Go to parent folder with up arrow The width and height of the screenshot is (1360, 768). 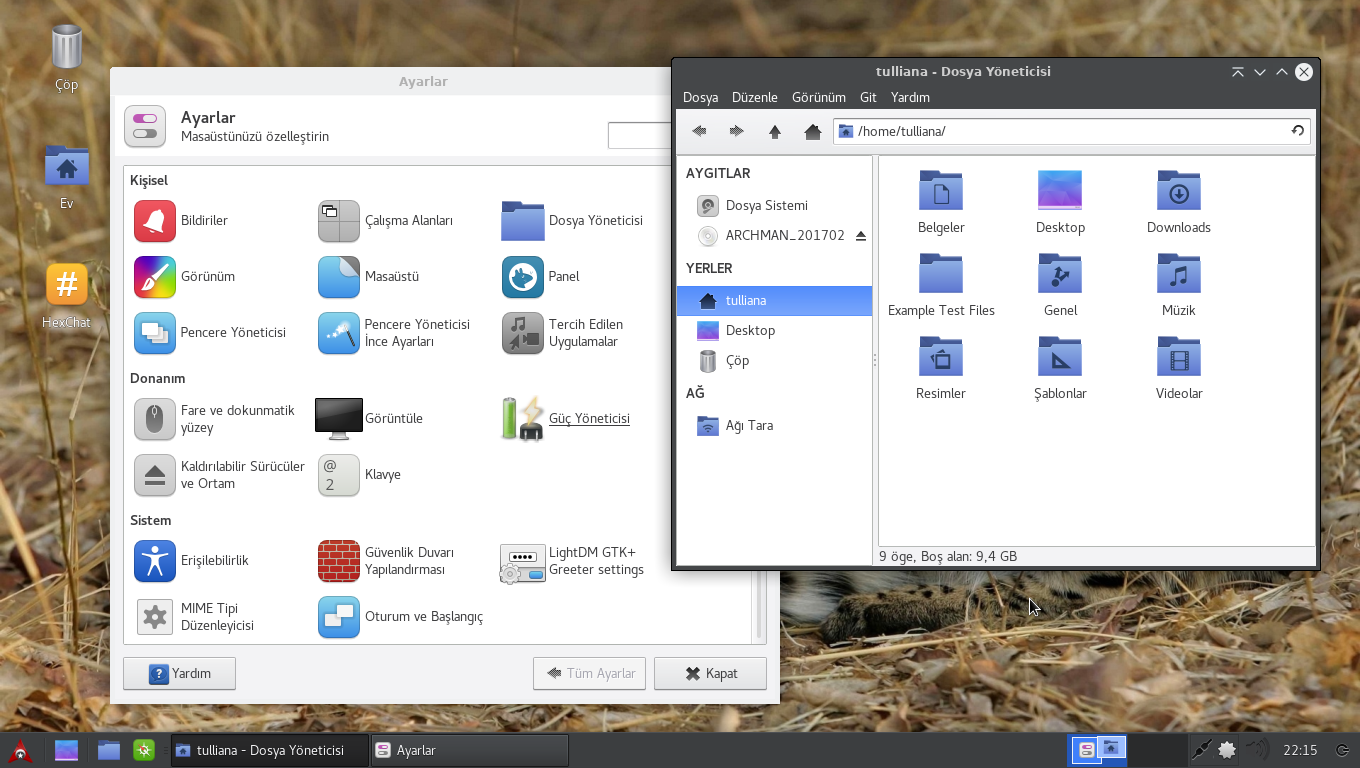[x=775, y=131]
